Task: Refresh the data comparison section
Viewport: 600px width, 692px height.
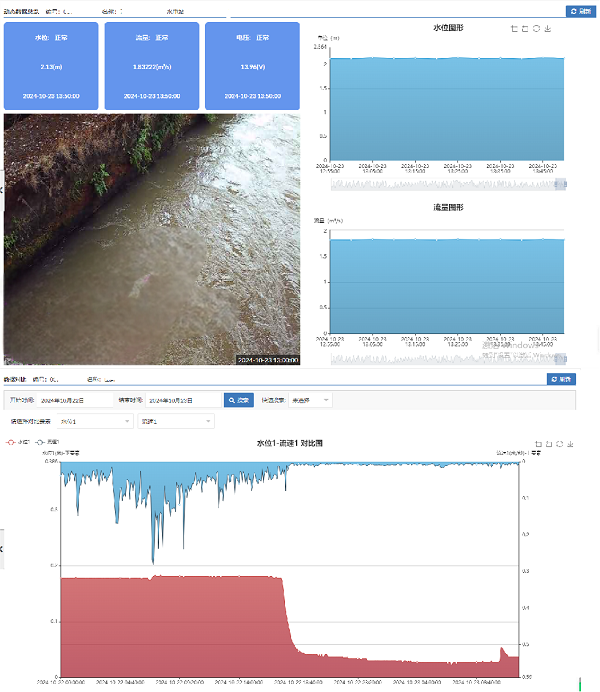Action: pos(560,380)
